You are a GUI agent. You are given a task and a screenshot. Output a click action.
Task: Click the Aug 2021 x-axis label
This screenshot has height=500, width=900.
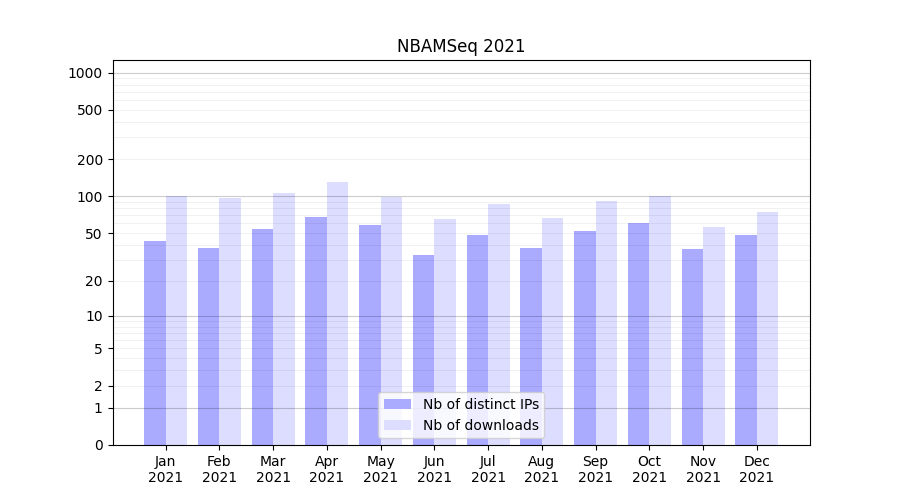(541, 469)
